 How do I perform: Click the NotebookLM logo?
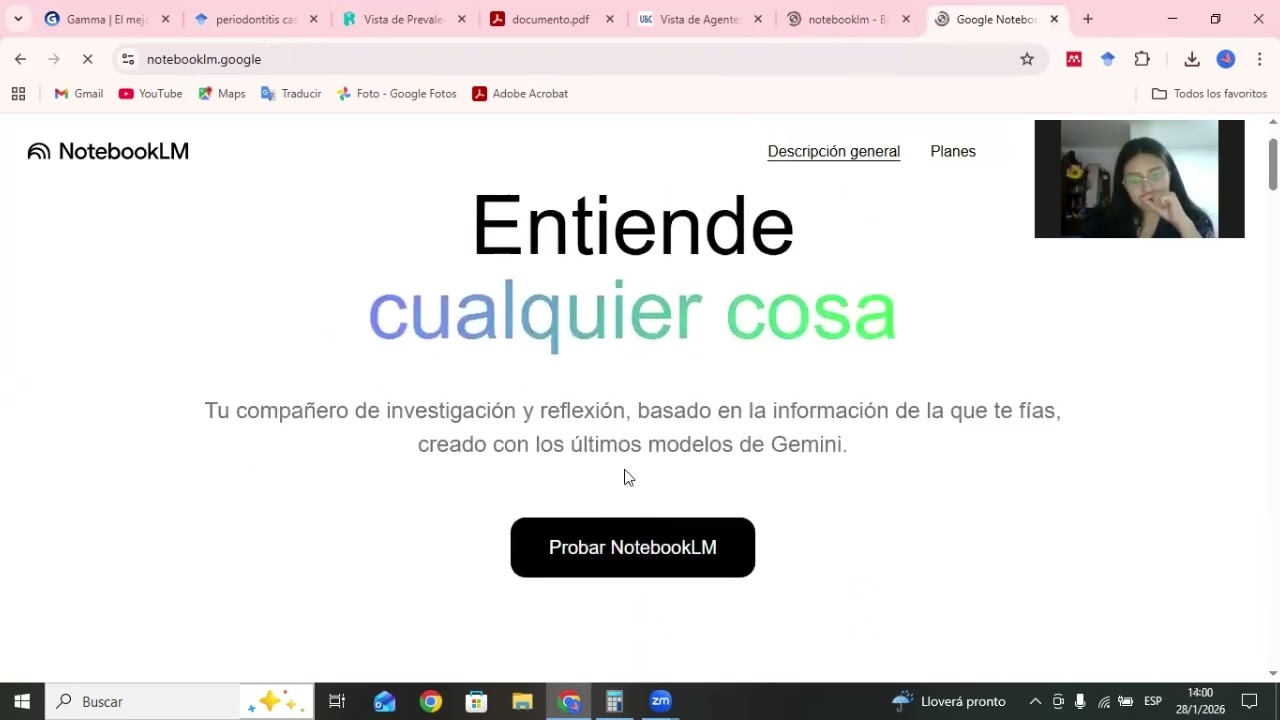click(x=108, y=151)
